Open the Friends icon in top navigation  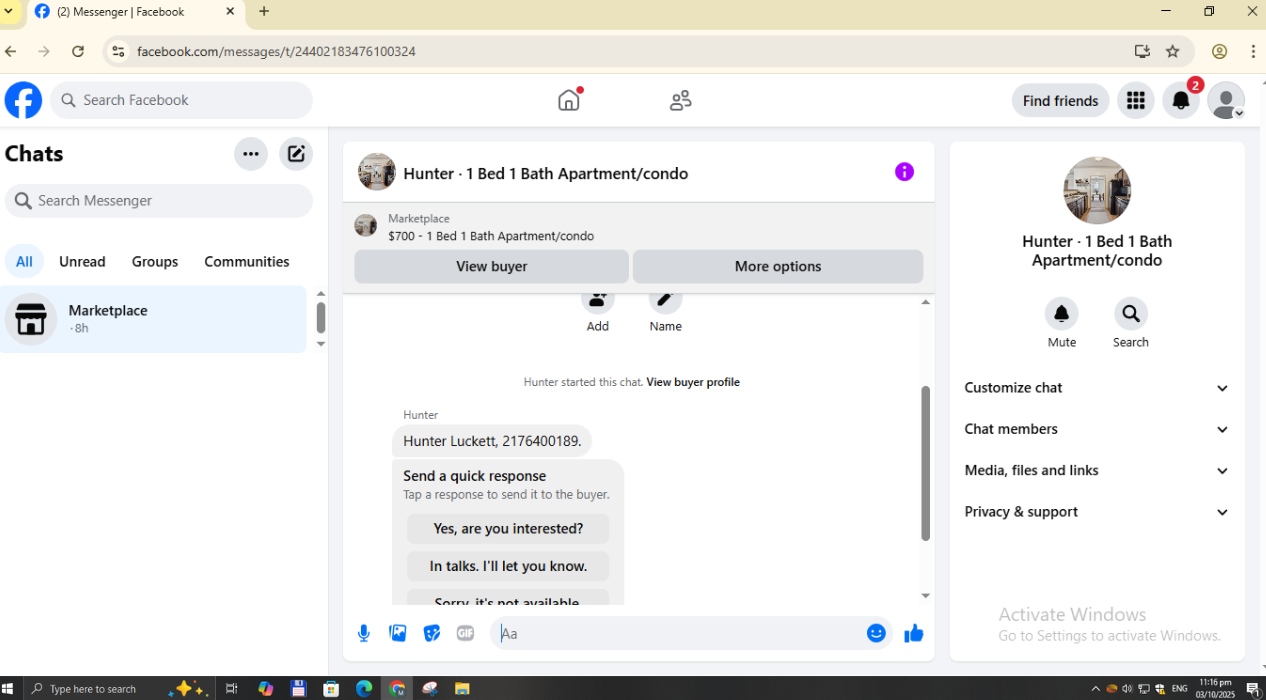[x=681, y=100]
